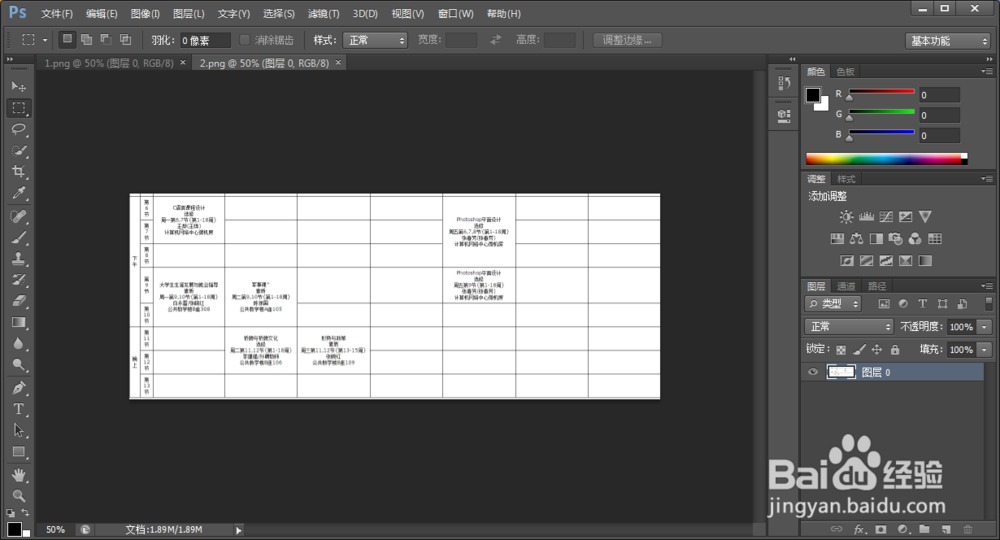Open the 样式 dropdown set to 正常
1000x540 pixels.
click(x=375, y=40)
